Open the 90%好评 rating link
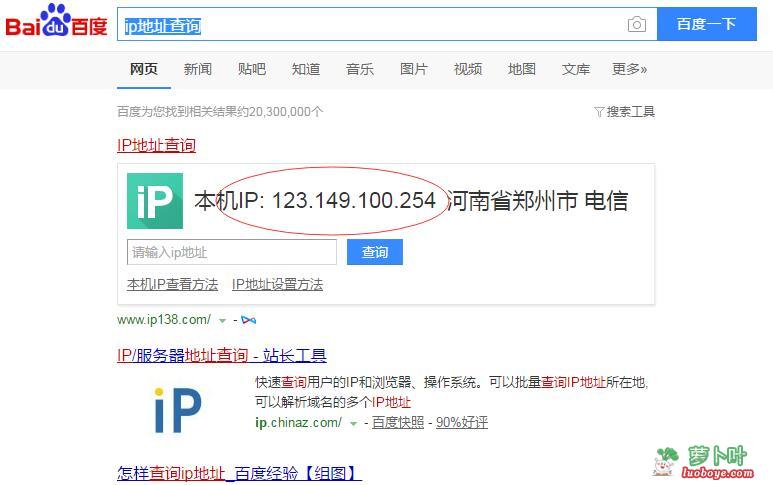The width and height of the screenshot is (773, 485). coord(462,423)
